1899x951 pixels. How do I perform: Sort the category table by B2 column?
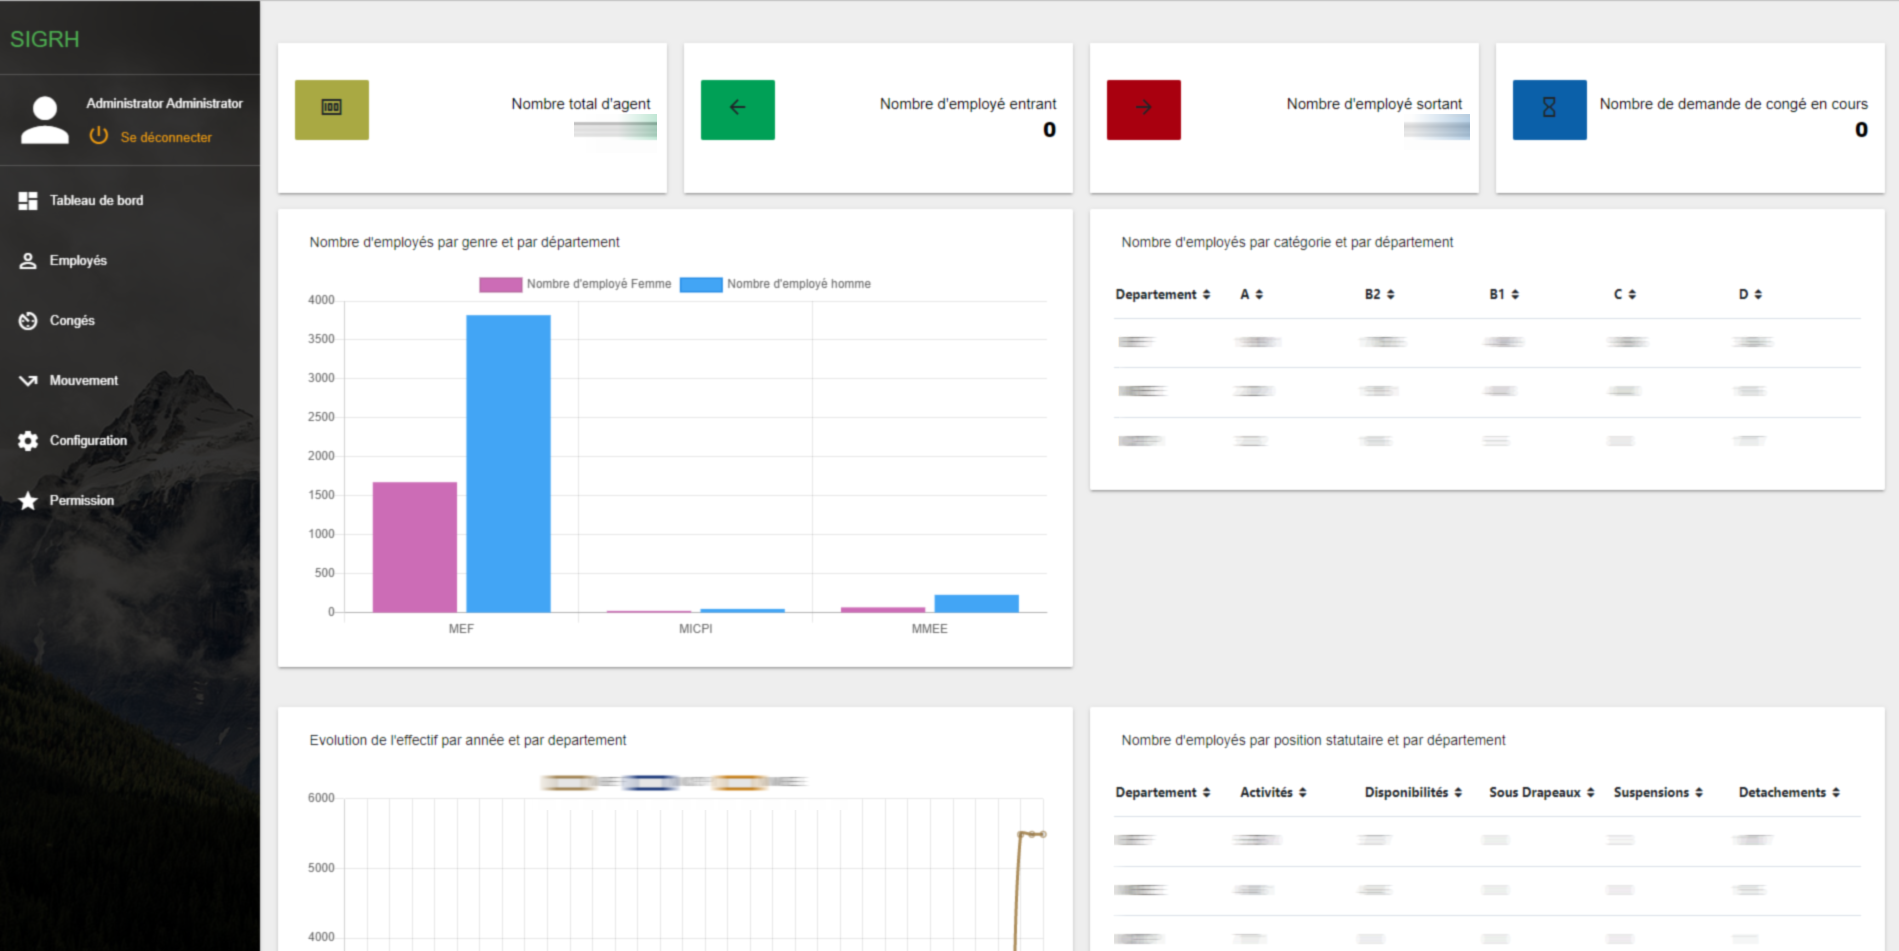[x=1379, y=294]
